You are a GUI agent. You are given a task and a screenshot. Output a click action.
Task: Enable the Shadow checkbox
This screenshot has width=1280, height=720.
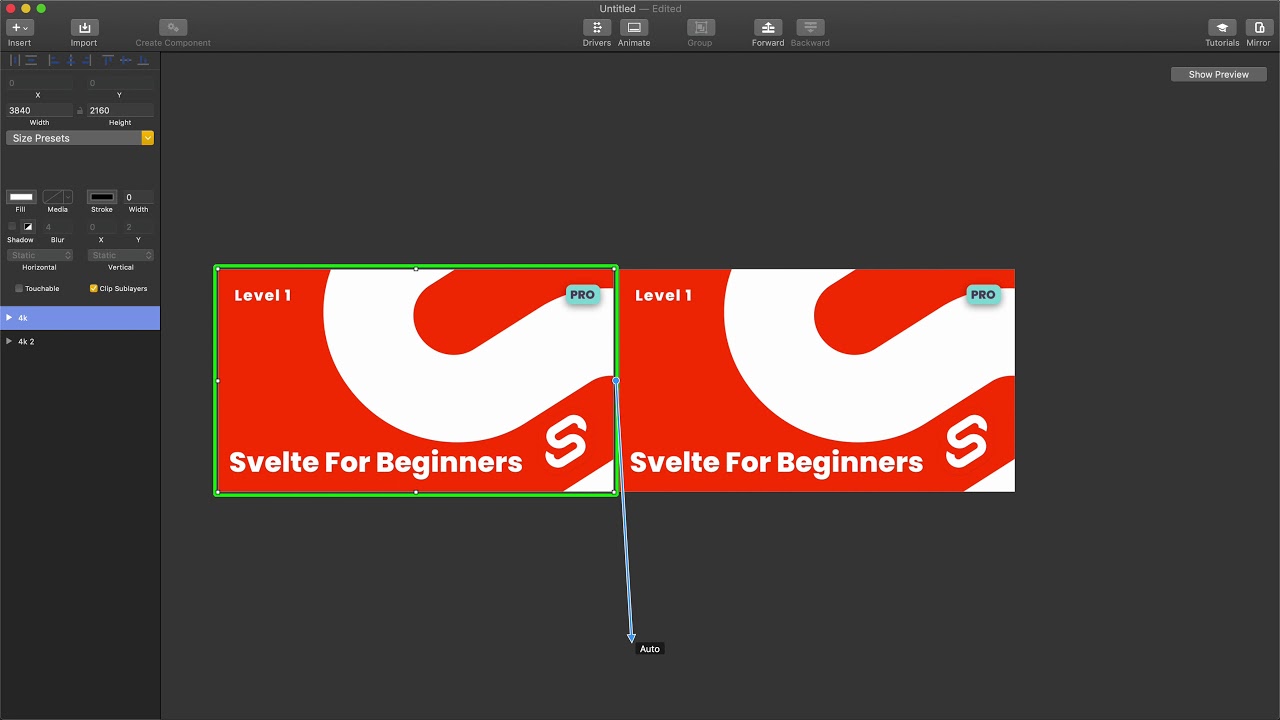click(12, 227)
